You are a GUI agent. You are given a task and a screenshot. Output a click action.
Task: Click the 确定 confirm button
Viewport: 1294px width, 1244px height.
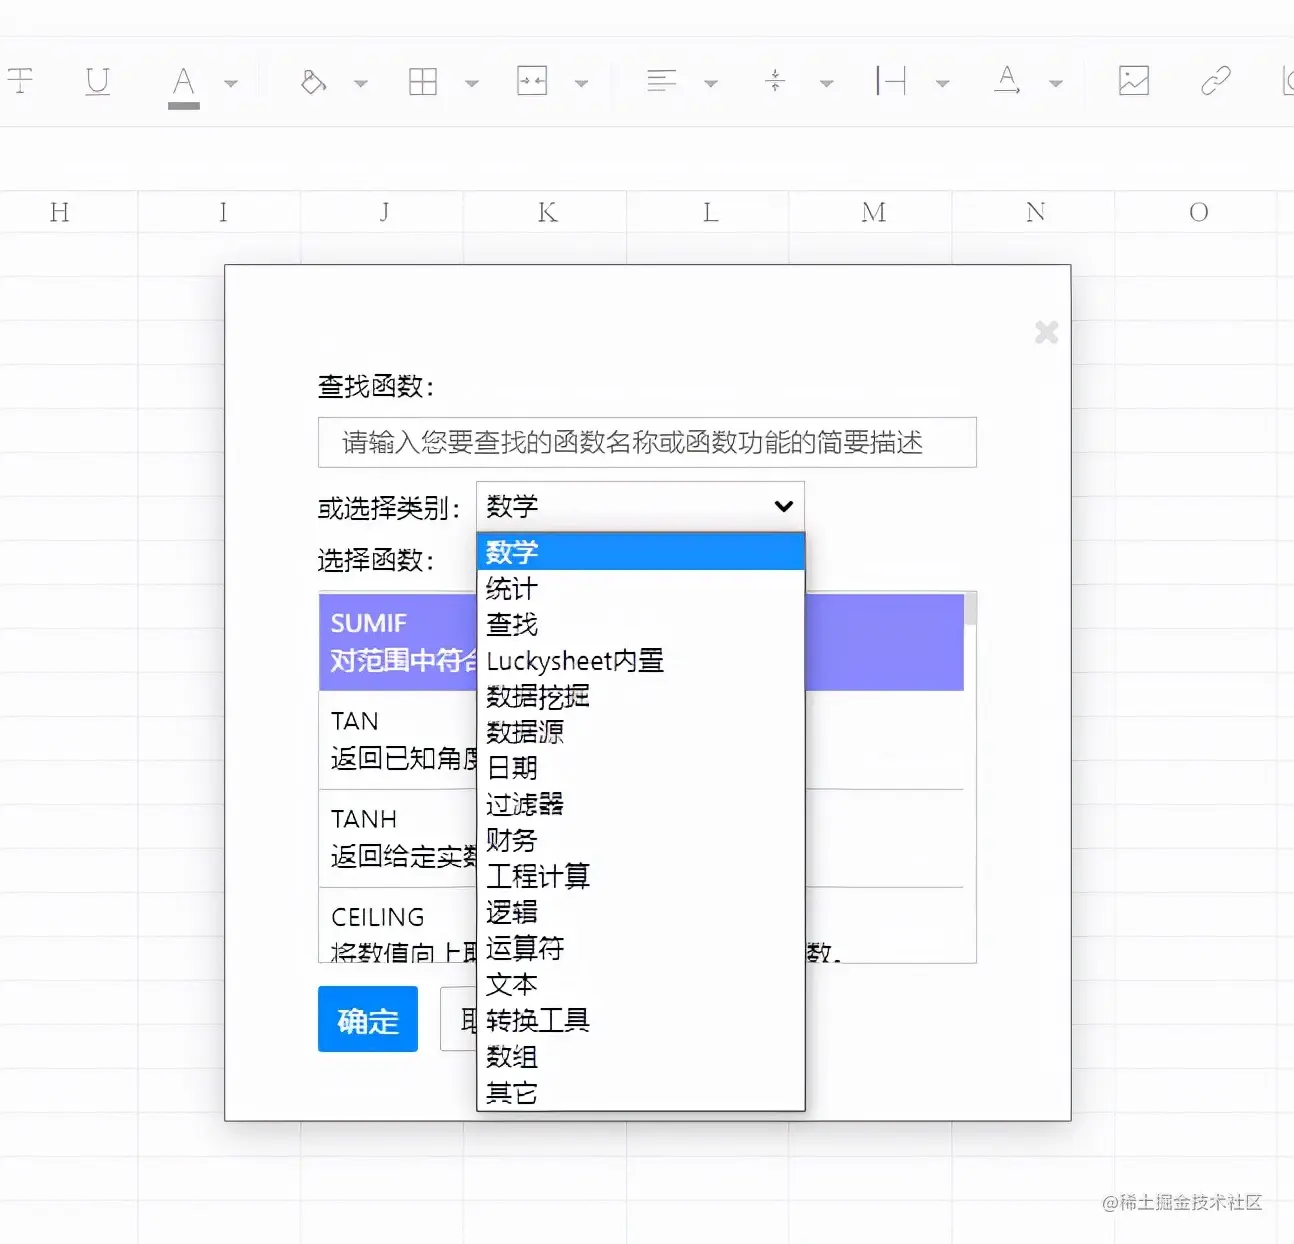click(x=368, y=1019)
